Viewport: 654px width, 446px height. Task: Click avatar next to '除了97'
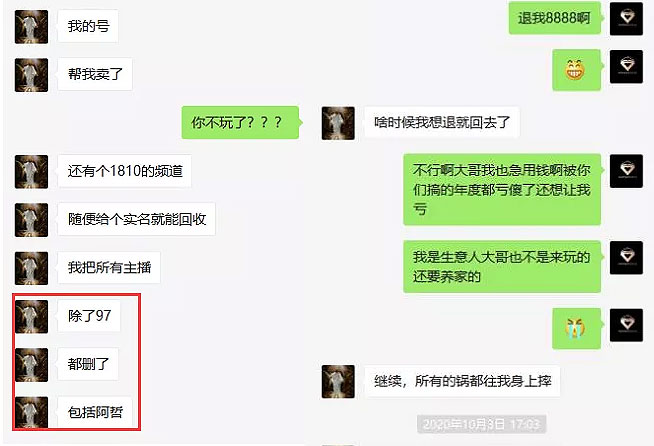(31, 316)
